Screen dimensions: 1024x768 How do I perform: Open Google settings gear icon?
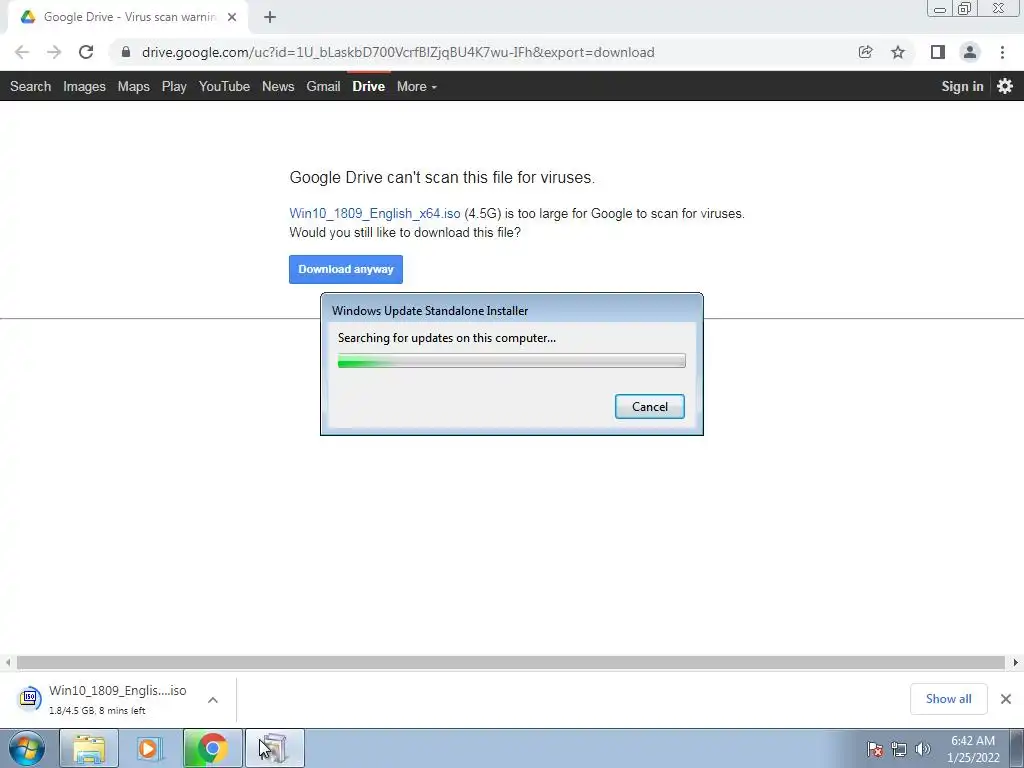[x=1005, y=86]
